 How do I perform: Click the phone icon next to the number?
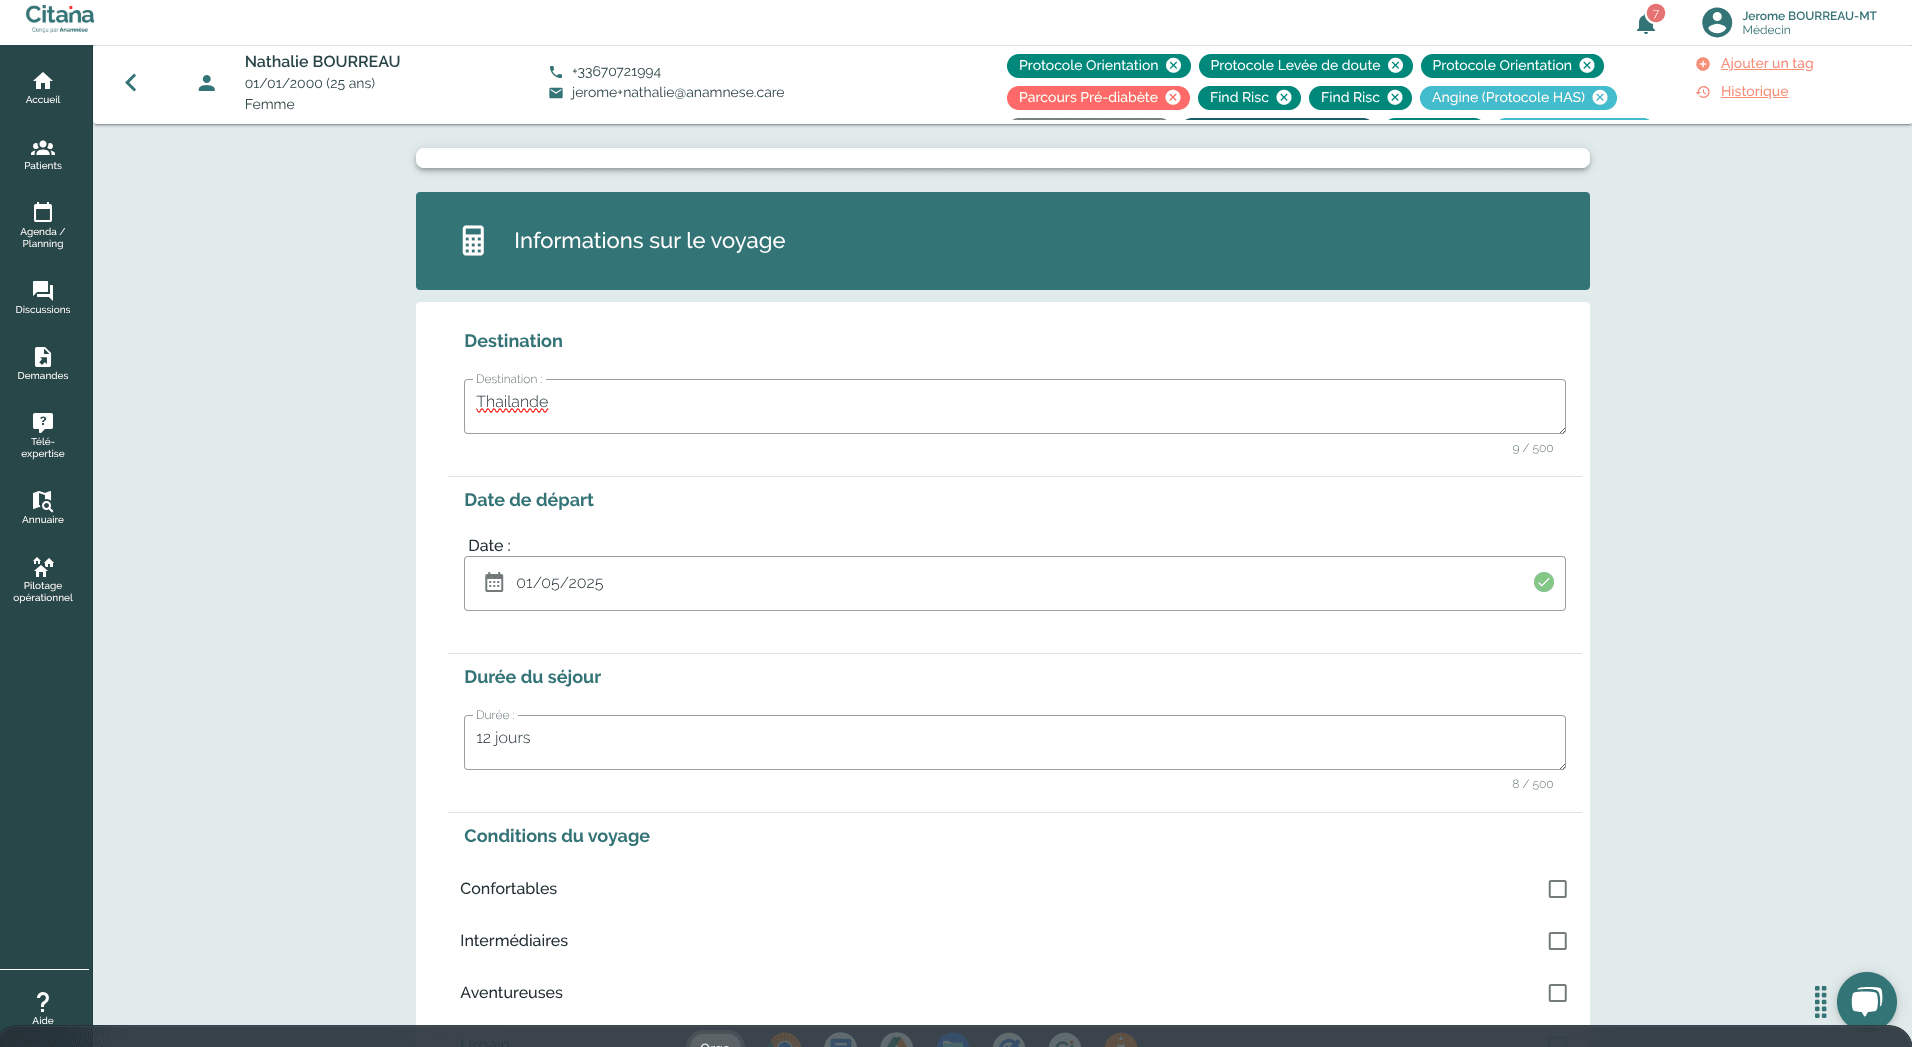(556, 72)
